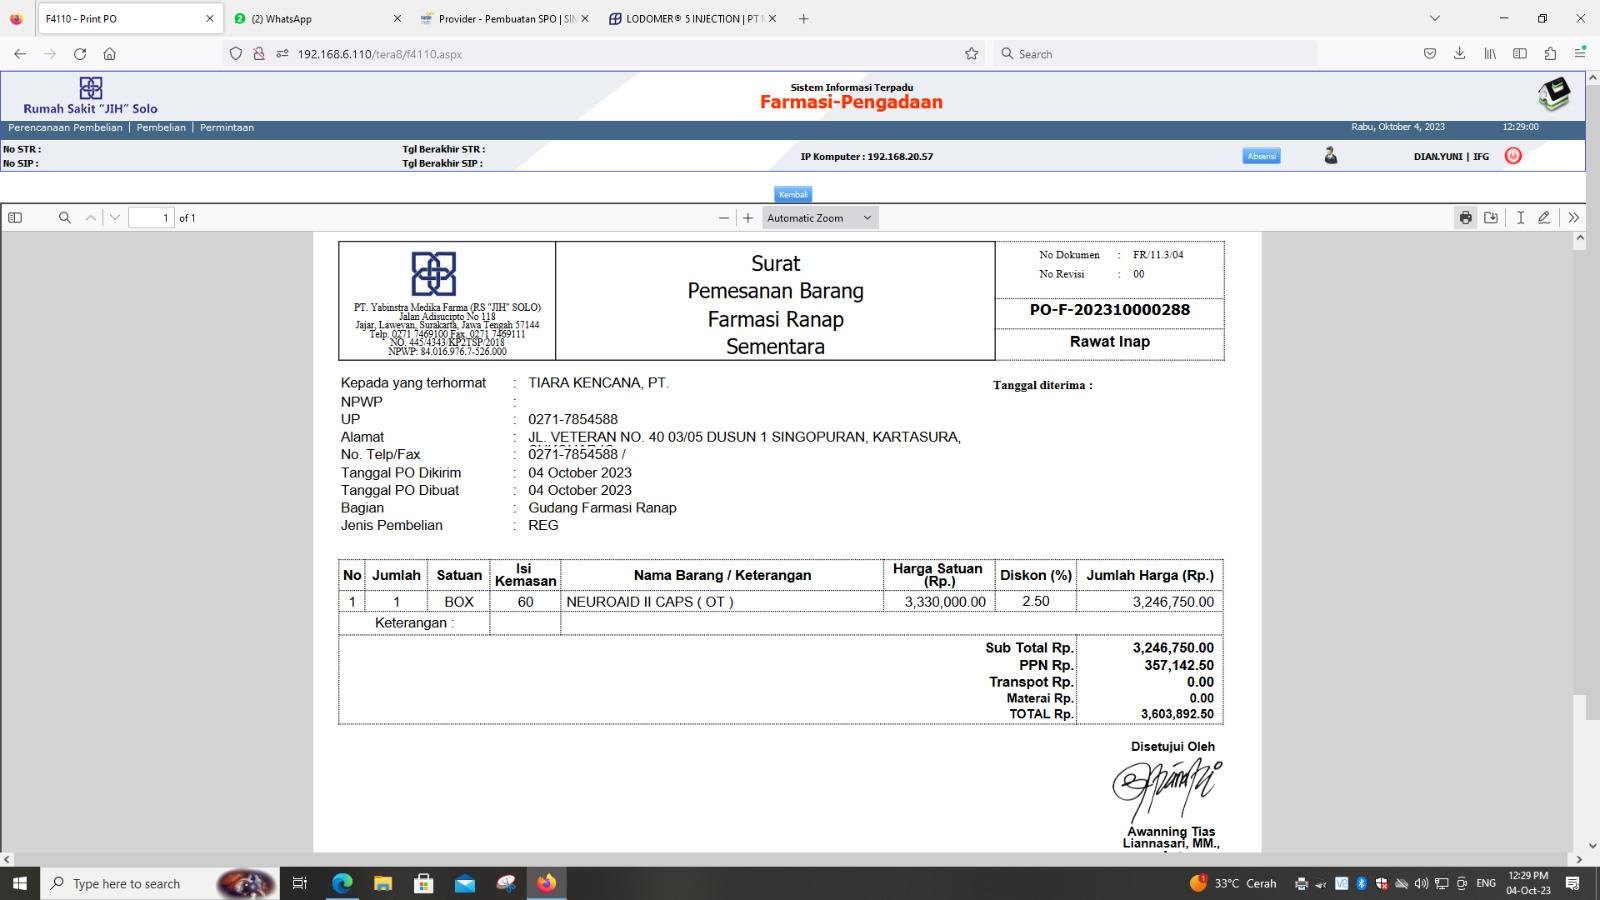The width and height of the screenshot is (1600, 900).
Task: Click the Rumah Sakit JIH Solo logo
Action: pyautogui.click(x=91, y=96)
